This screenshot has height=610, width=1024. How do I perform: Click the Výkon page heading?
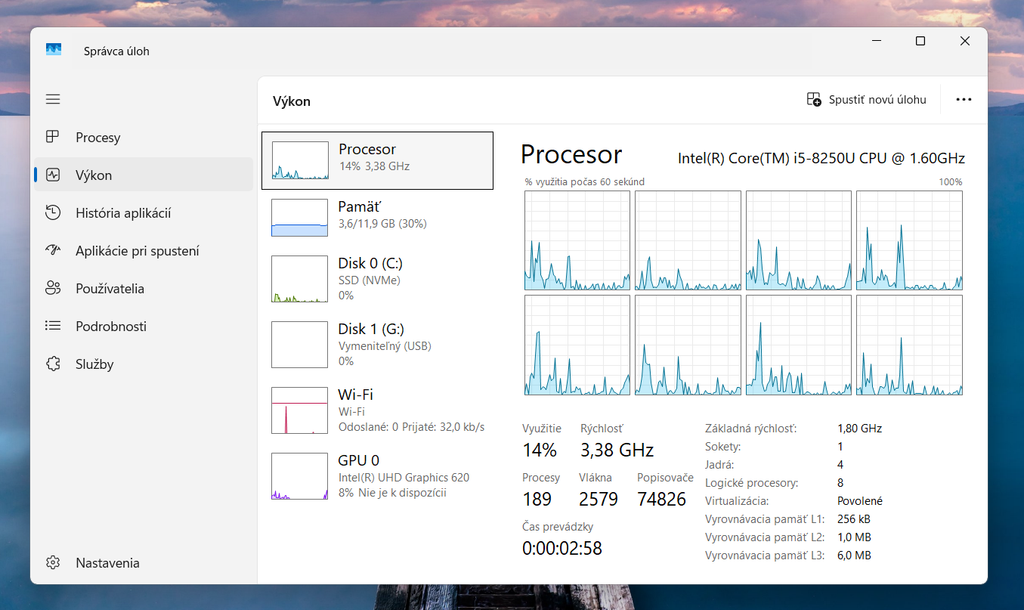coord(291,101)
